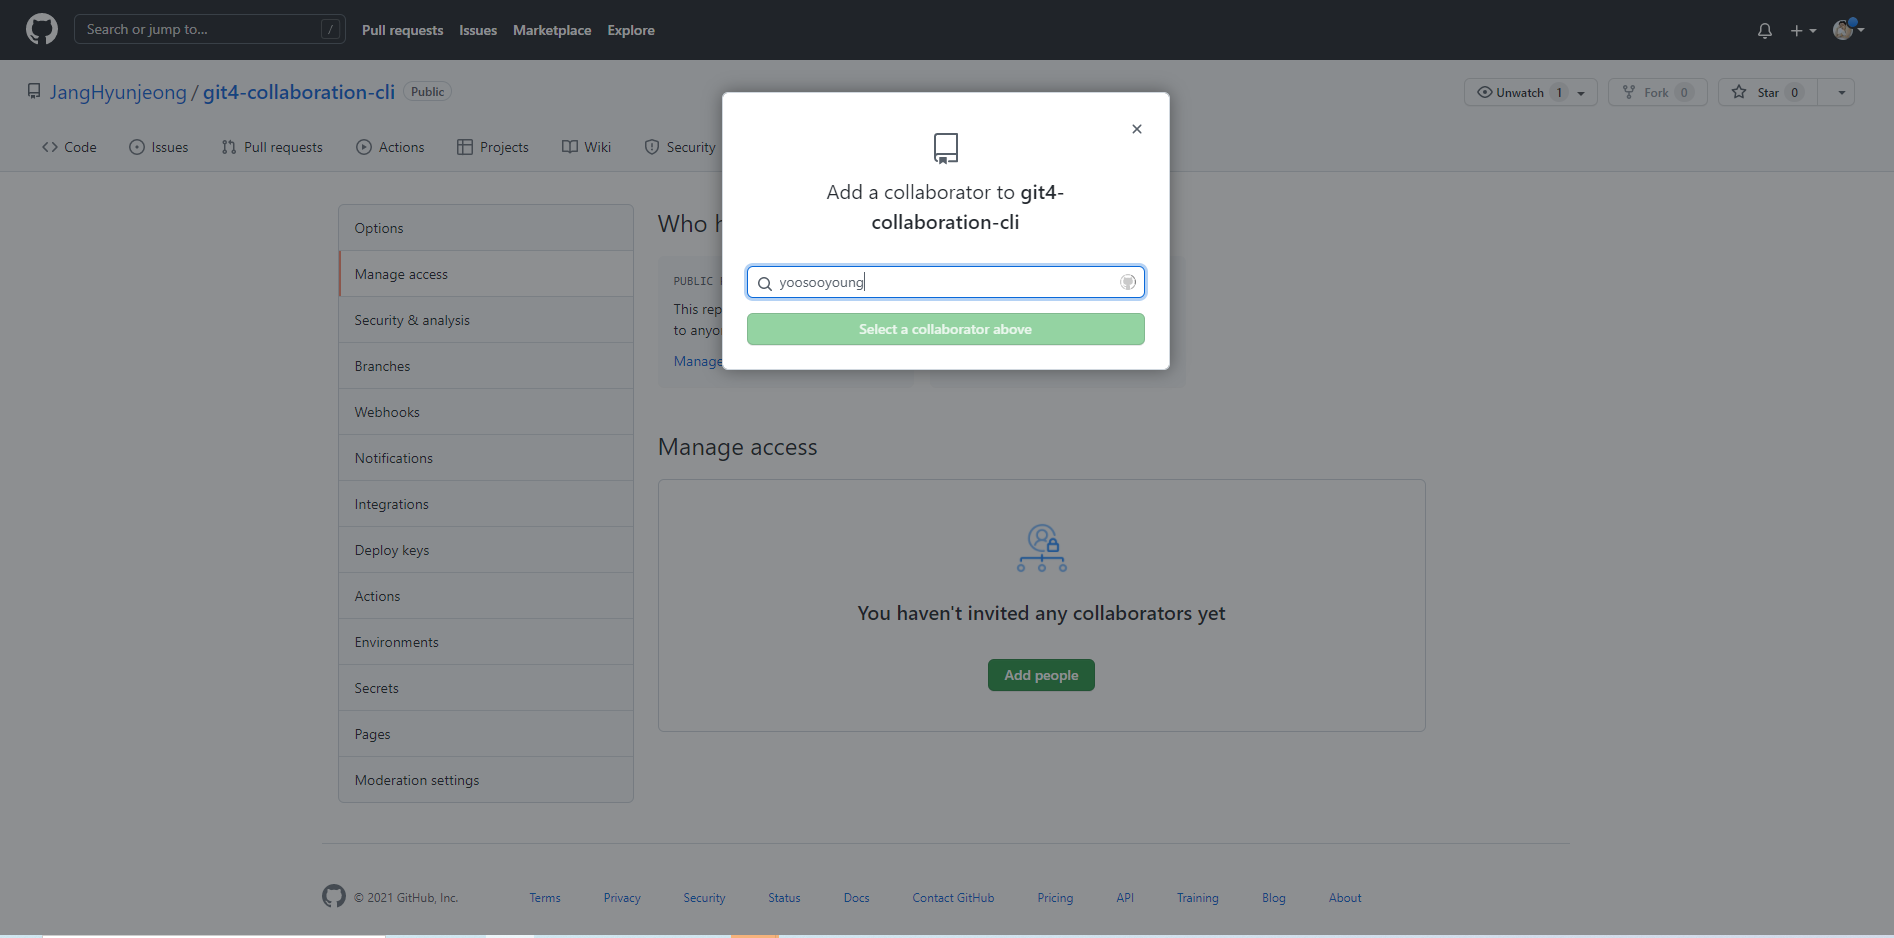Click the Fork button
This screenshot has height=938, width=1894.
pyautogui.click(x=1657, y=92)
